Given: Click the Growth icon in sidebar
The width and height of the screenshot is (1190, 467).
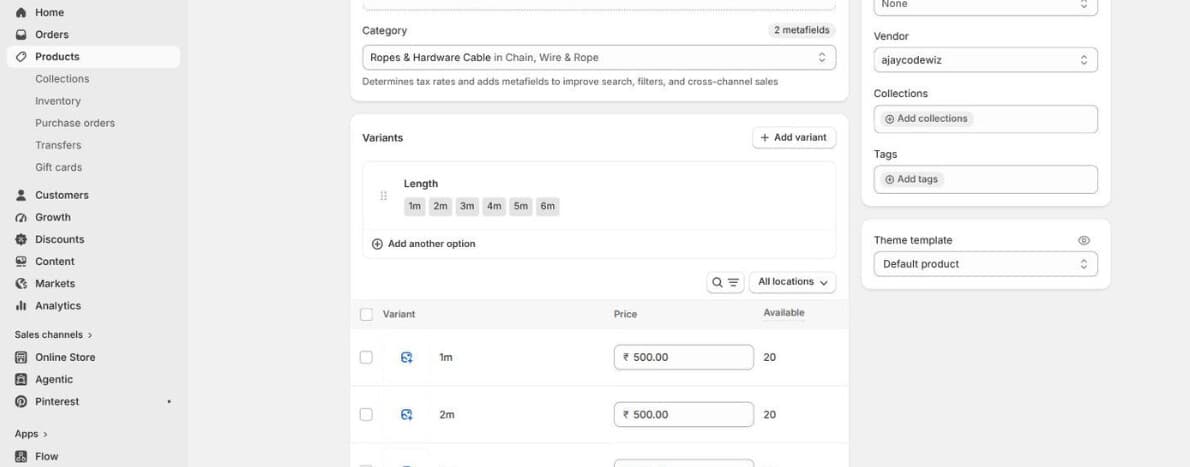Looking at the screenshot, I should [x=20, y=217].
